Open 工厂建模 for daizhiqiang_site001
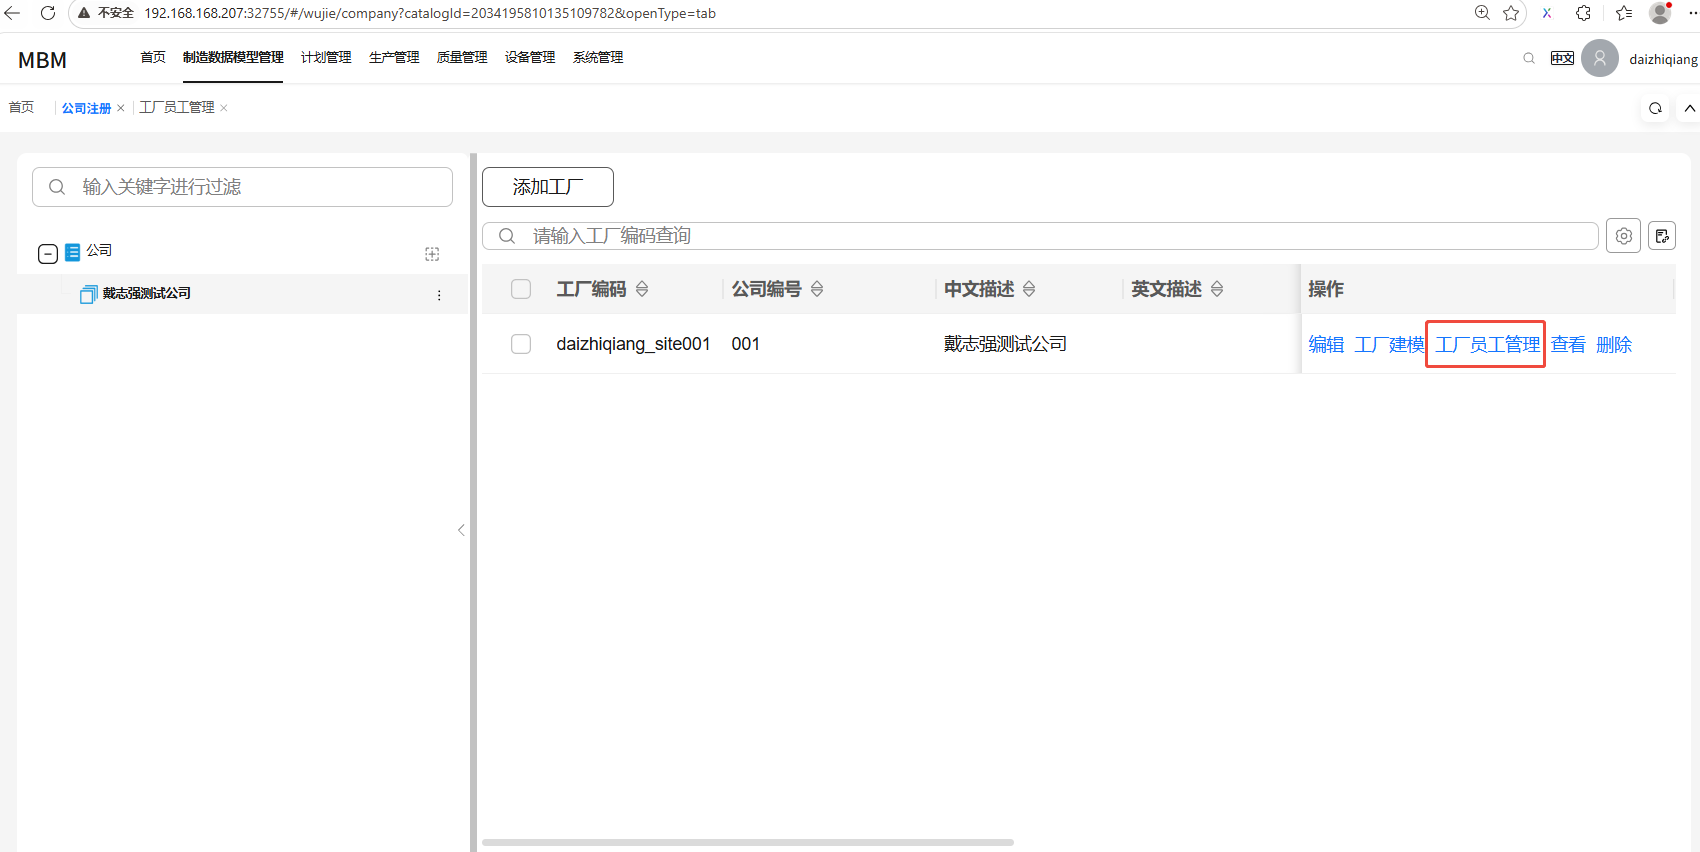The width and height of the screenshot is (1700, 852). 1389,344
